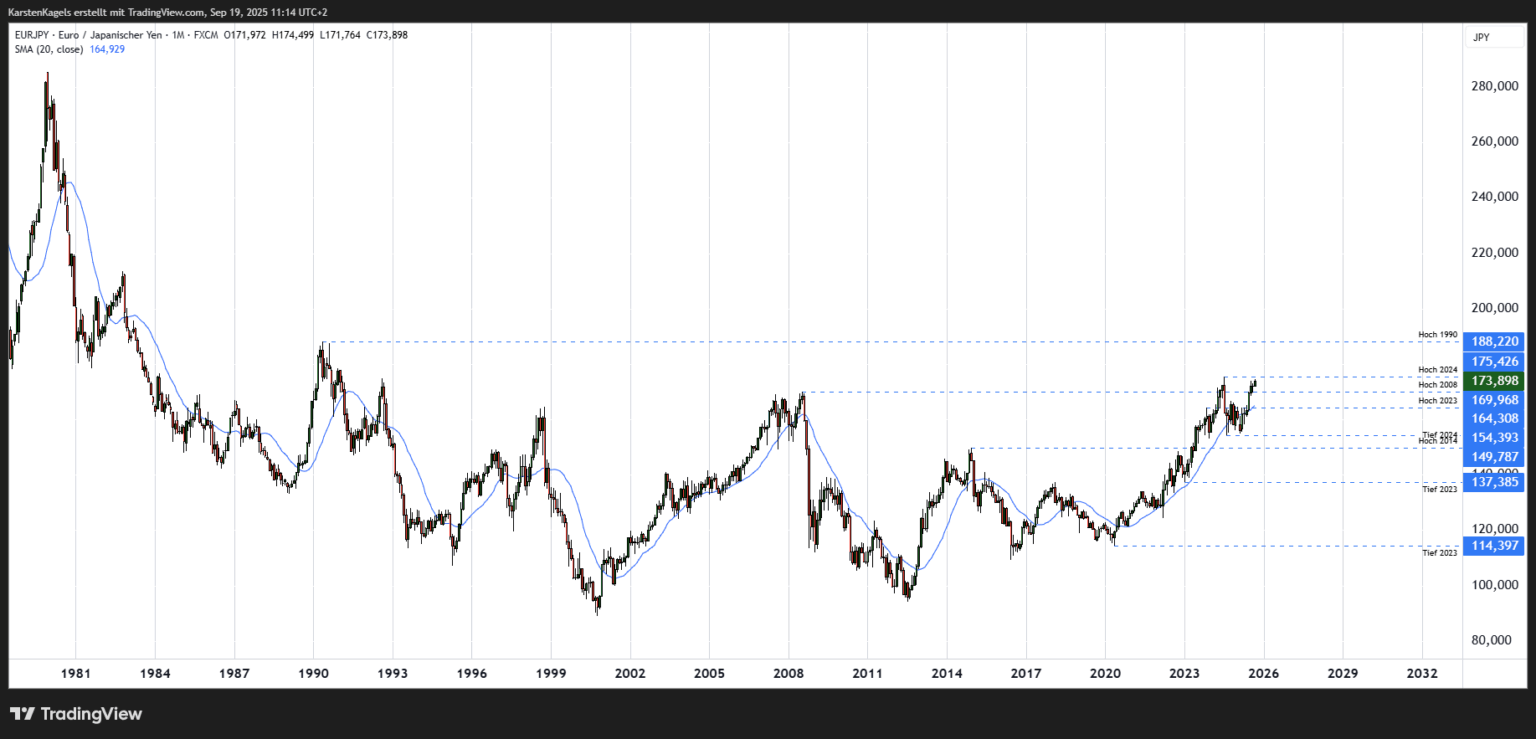1536x739 pixels.
Task: Click the green 173,898 current price label
Action: pos(1493,380)
